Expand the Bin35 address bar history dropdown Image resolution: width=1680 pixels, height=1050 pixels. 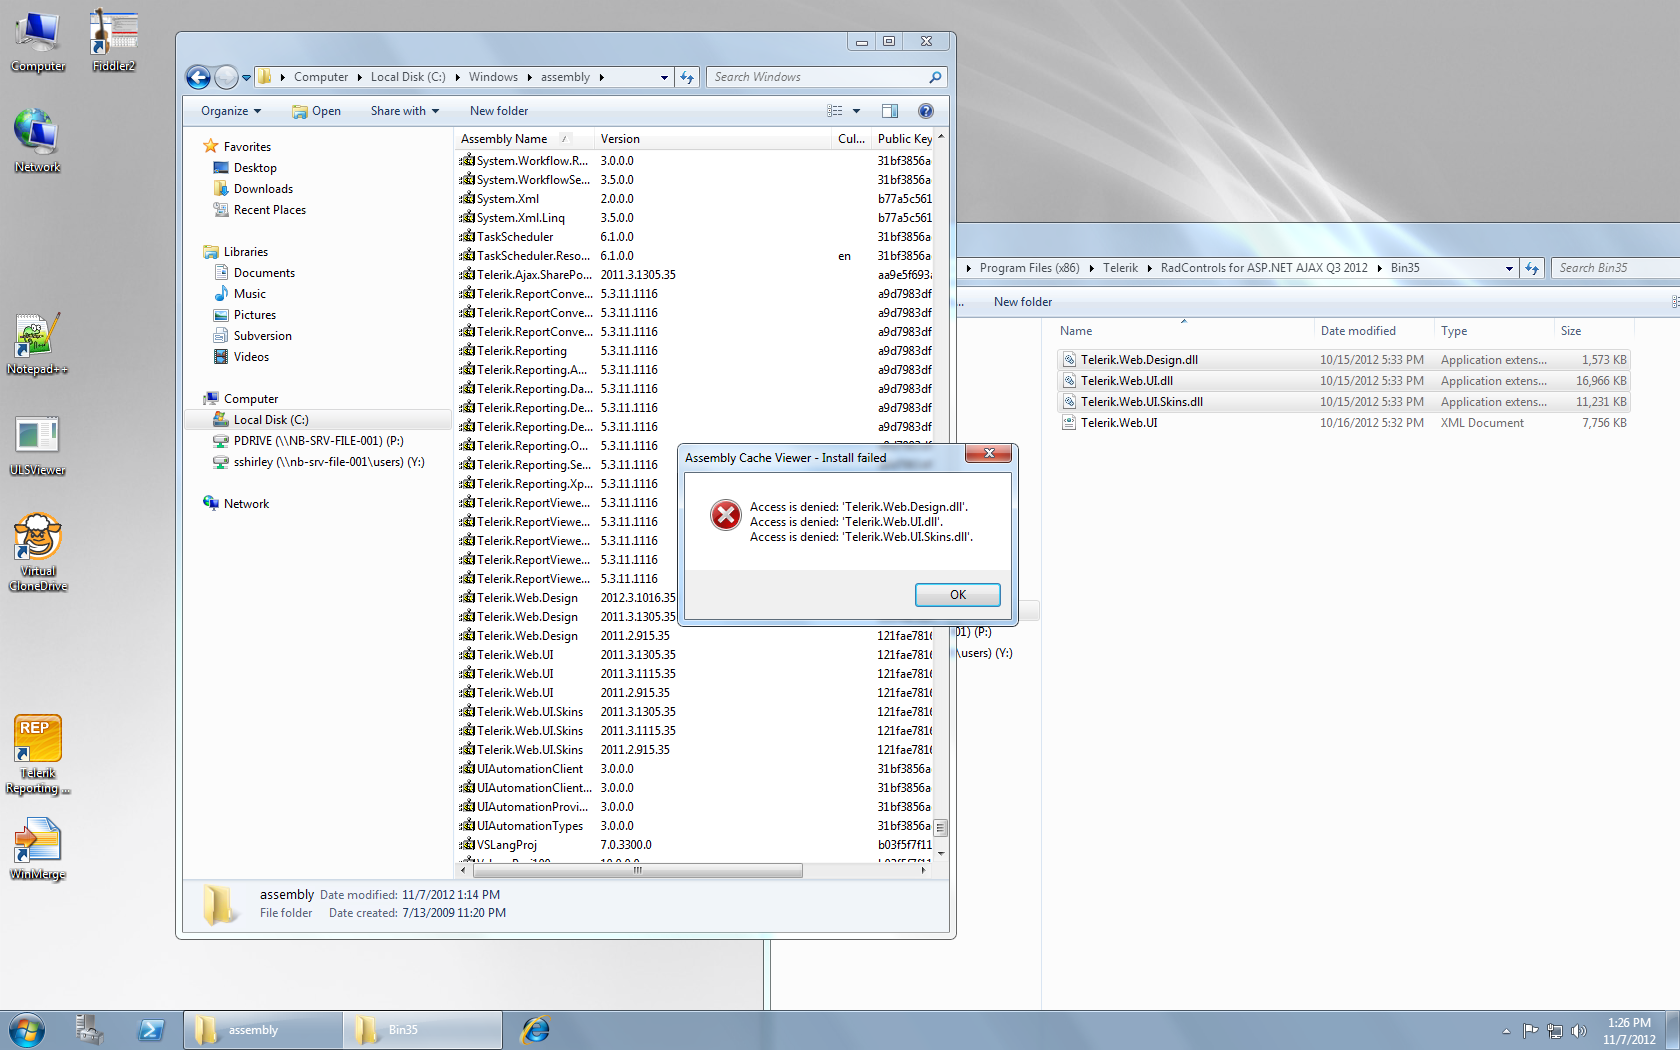click(x=1509, y=268)
